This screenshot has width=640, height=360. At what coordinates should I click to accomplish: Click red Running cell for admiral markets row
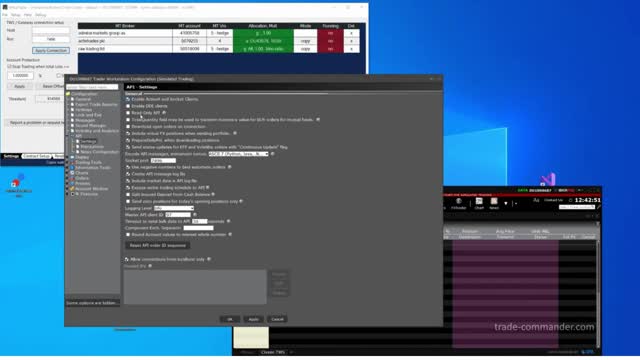tap(330, 33)
